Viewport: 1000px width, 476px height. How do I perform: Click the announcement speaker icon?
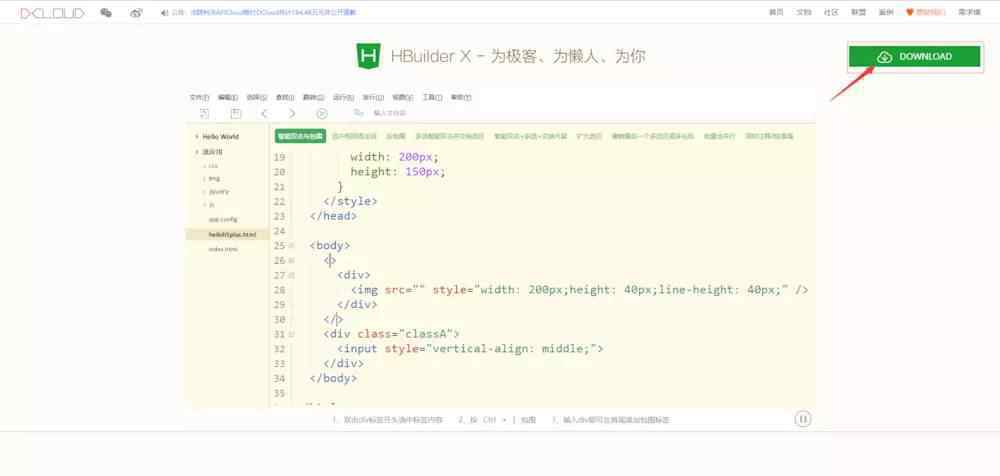click(165, 13)
